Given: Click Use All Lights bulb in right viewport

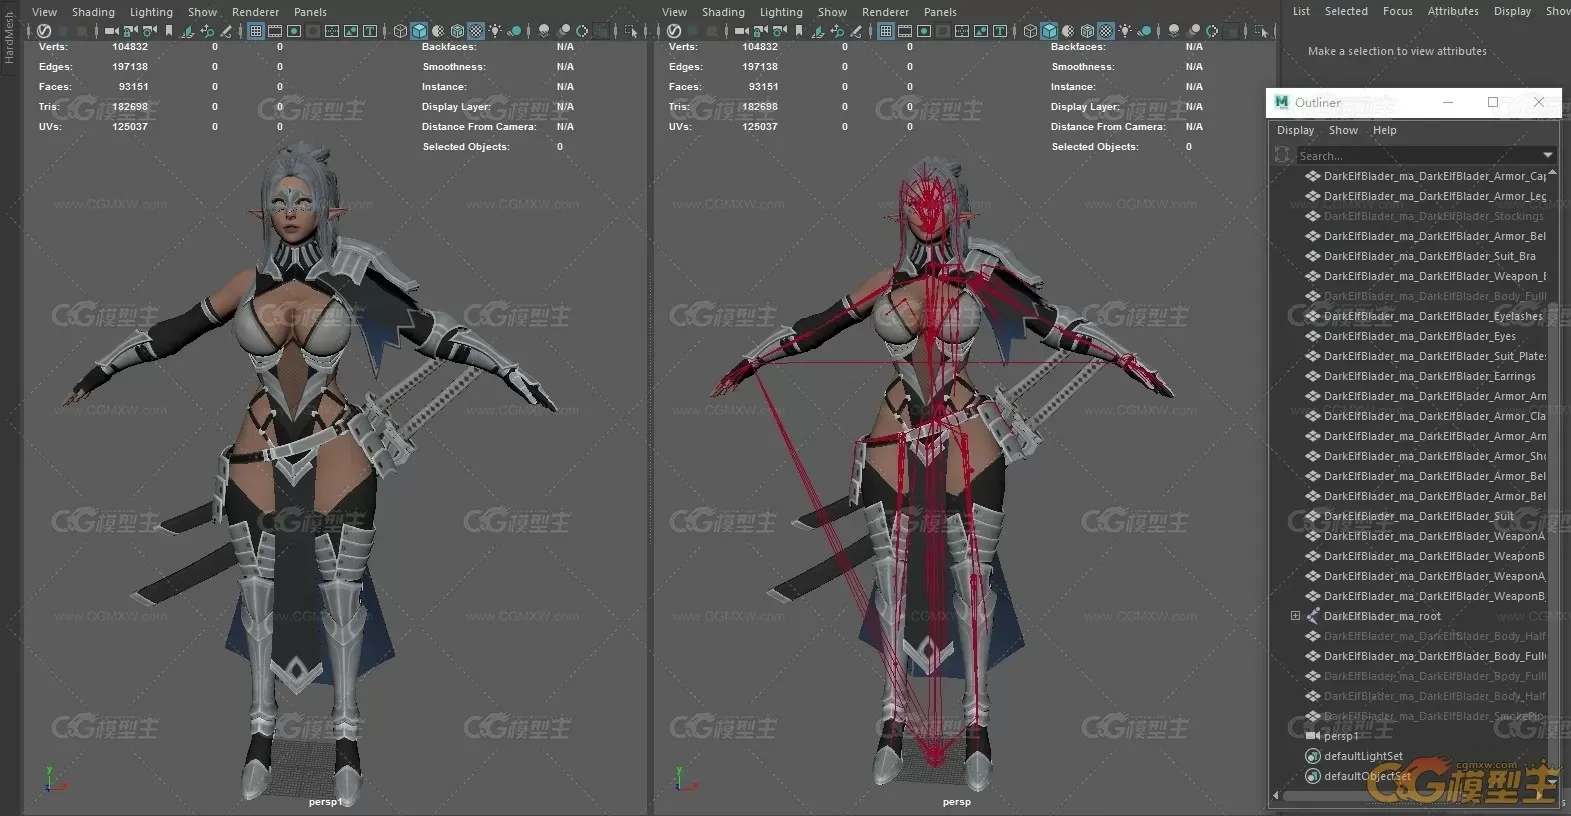Looking at the screenshot, I should click(1125, 31).
